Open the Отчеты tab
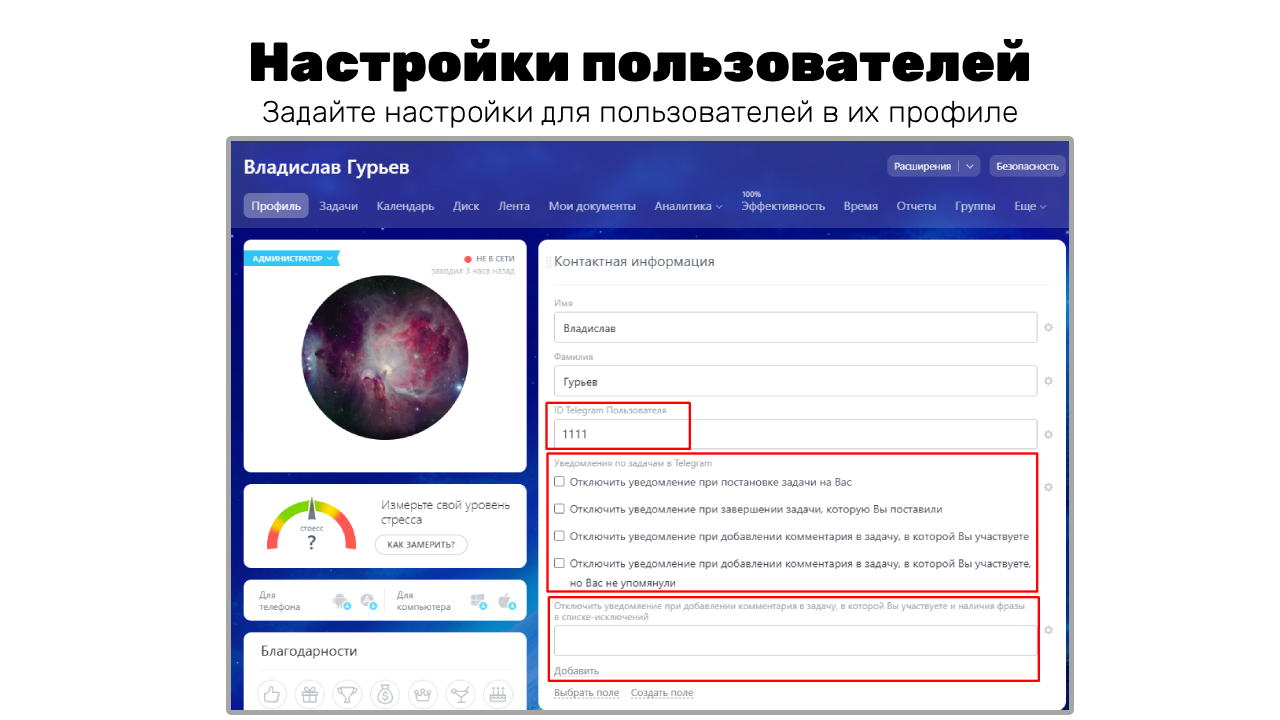1280x720 pixels. [916, 206]
